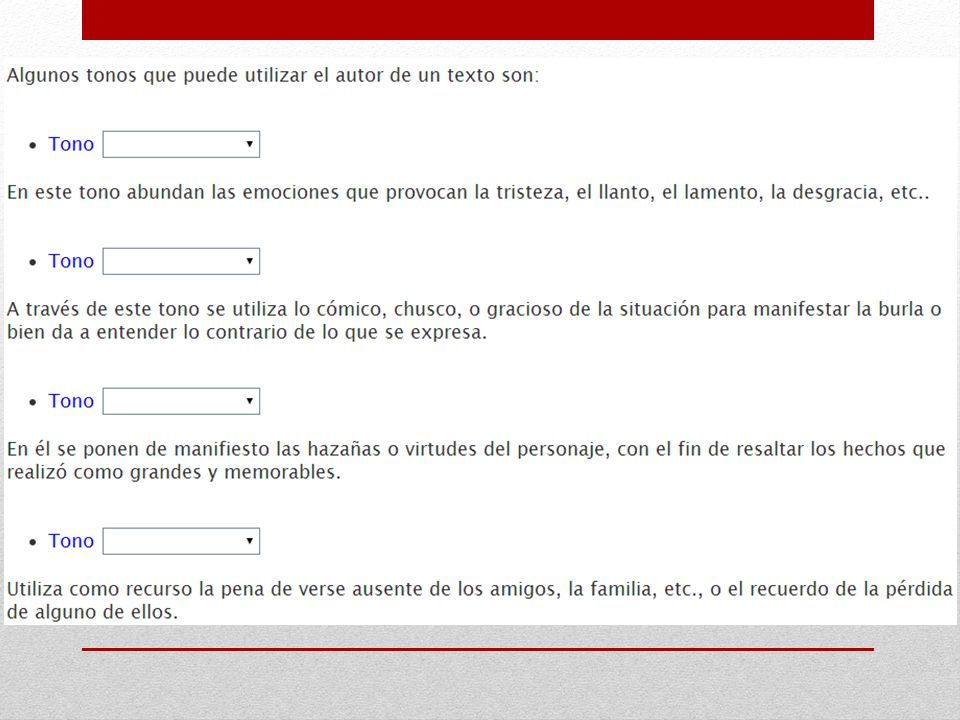Open the Tono dropdown above the hazañas description
This screenshot has height=720, width=960.
[181, 402]
